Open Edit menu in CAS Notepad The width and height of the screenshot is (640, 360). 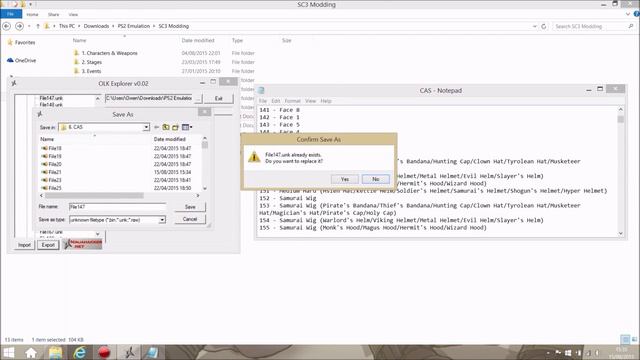(276, 101)
